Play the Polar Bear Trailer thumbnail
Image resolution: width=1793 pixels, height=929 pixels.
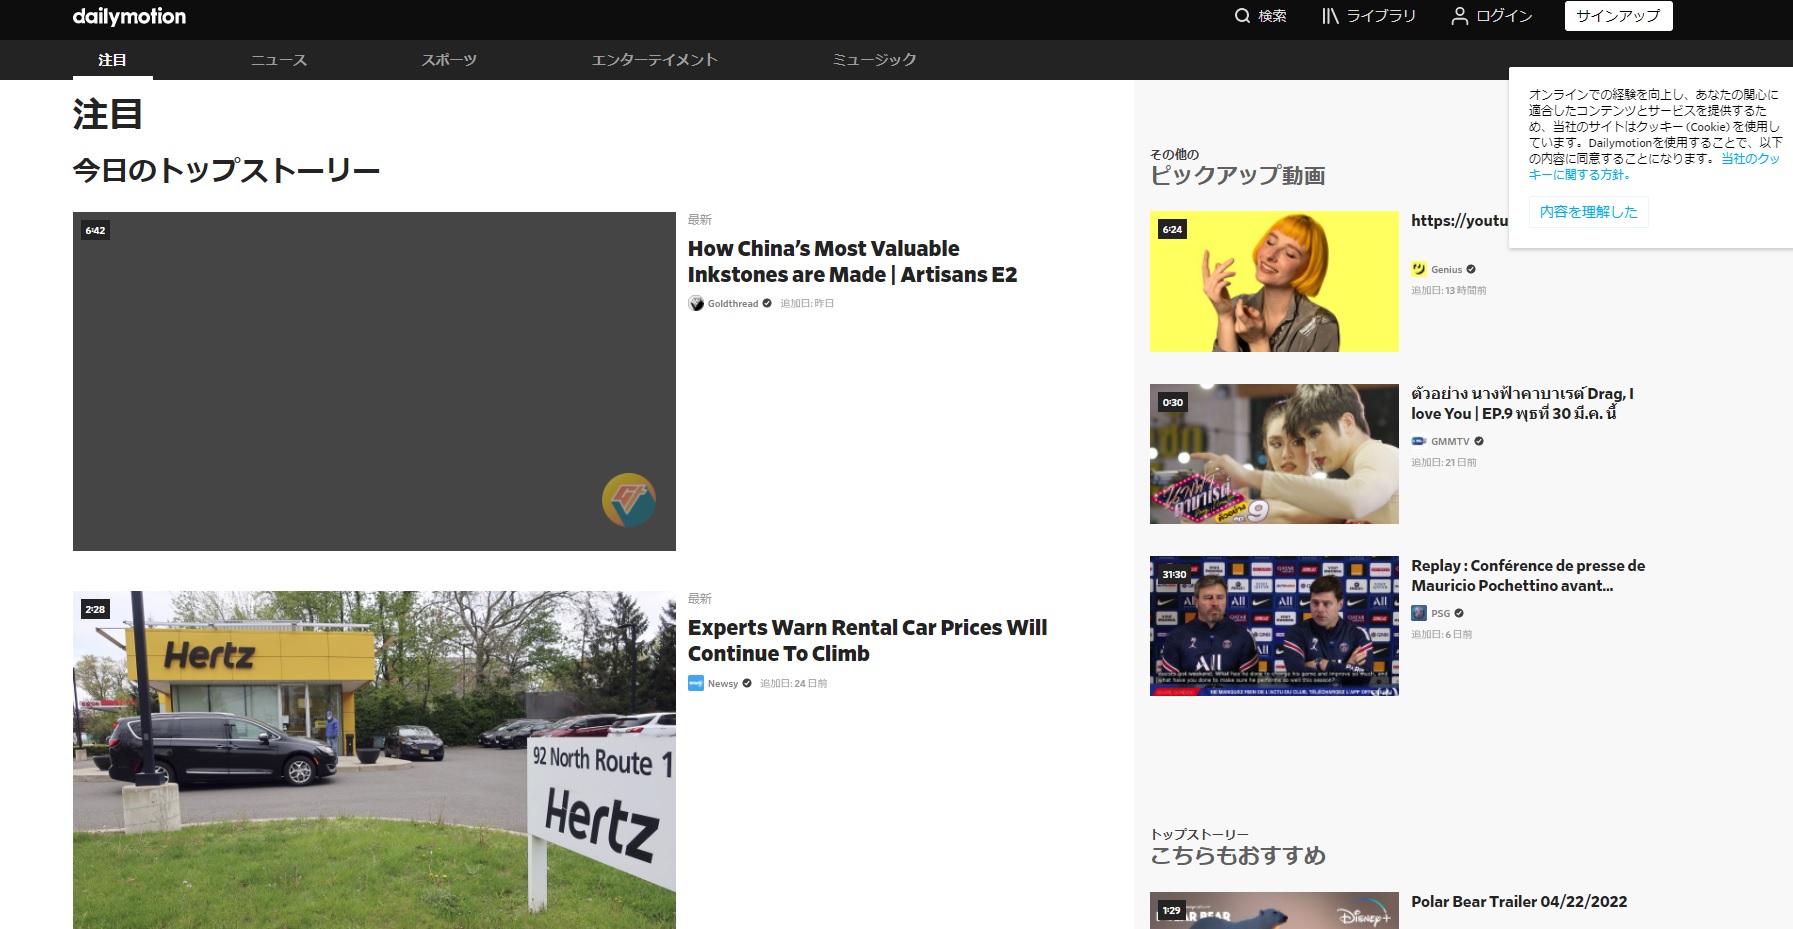(x=1274, y=911)
